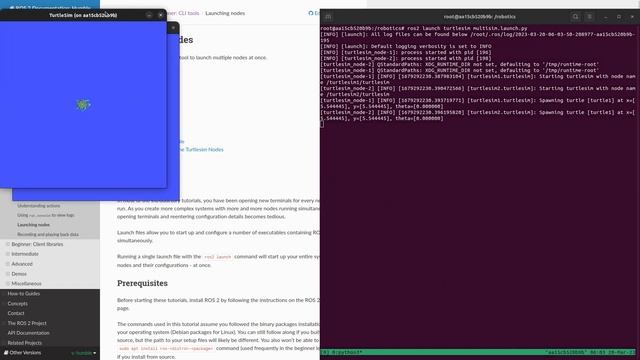This screenshot has width=640, height=360.
Task: Expand Beginner: Client libraries section
Action: 8,244
